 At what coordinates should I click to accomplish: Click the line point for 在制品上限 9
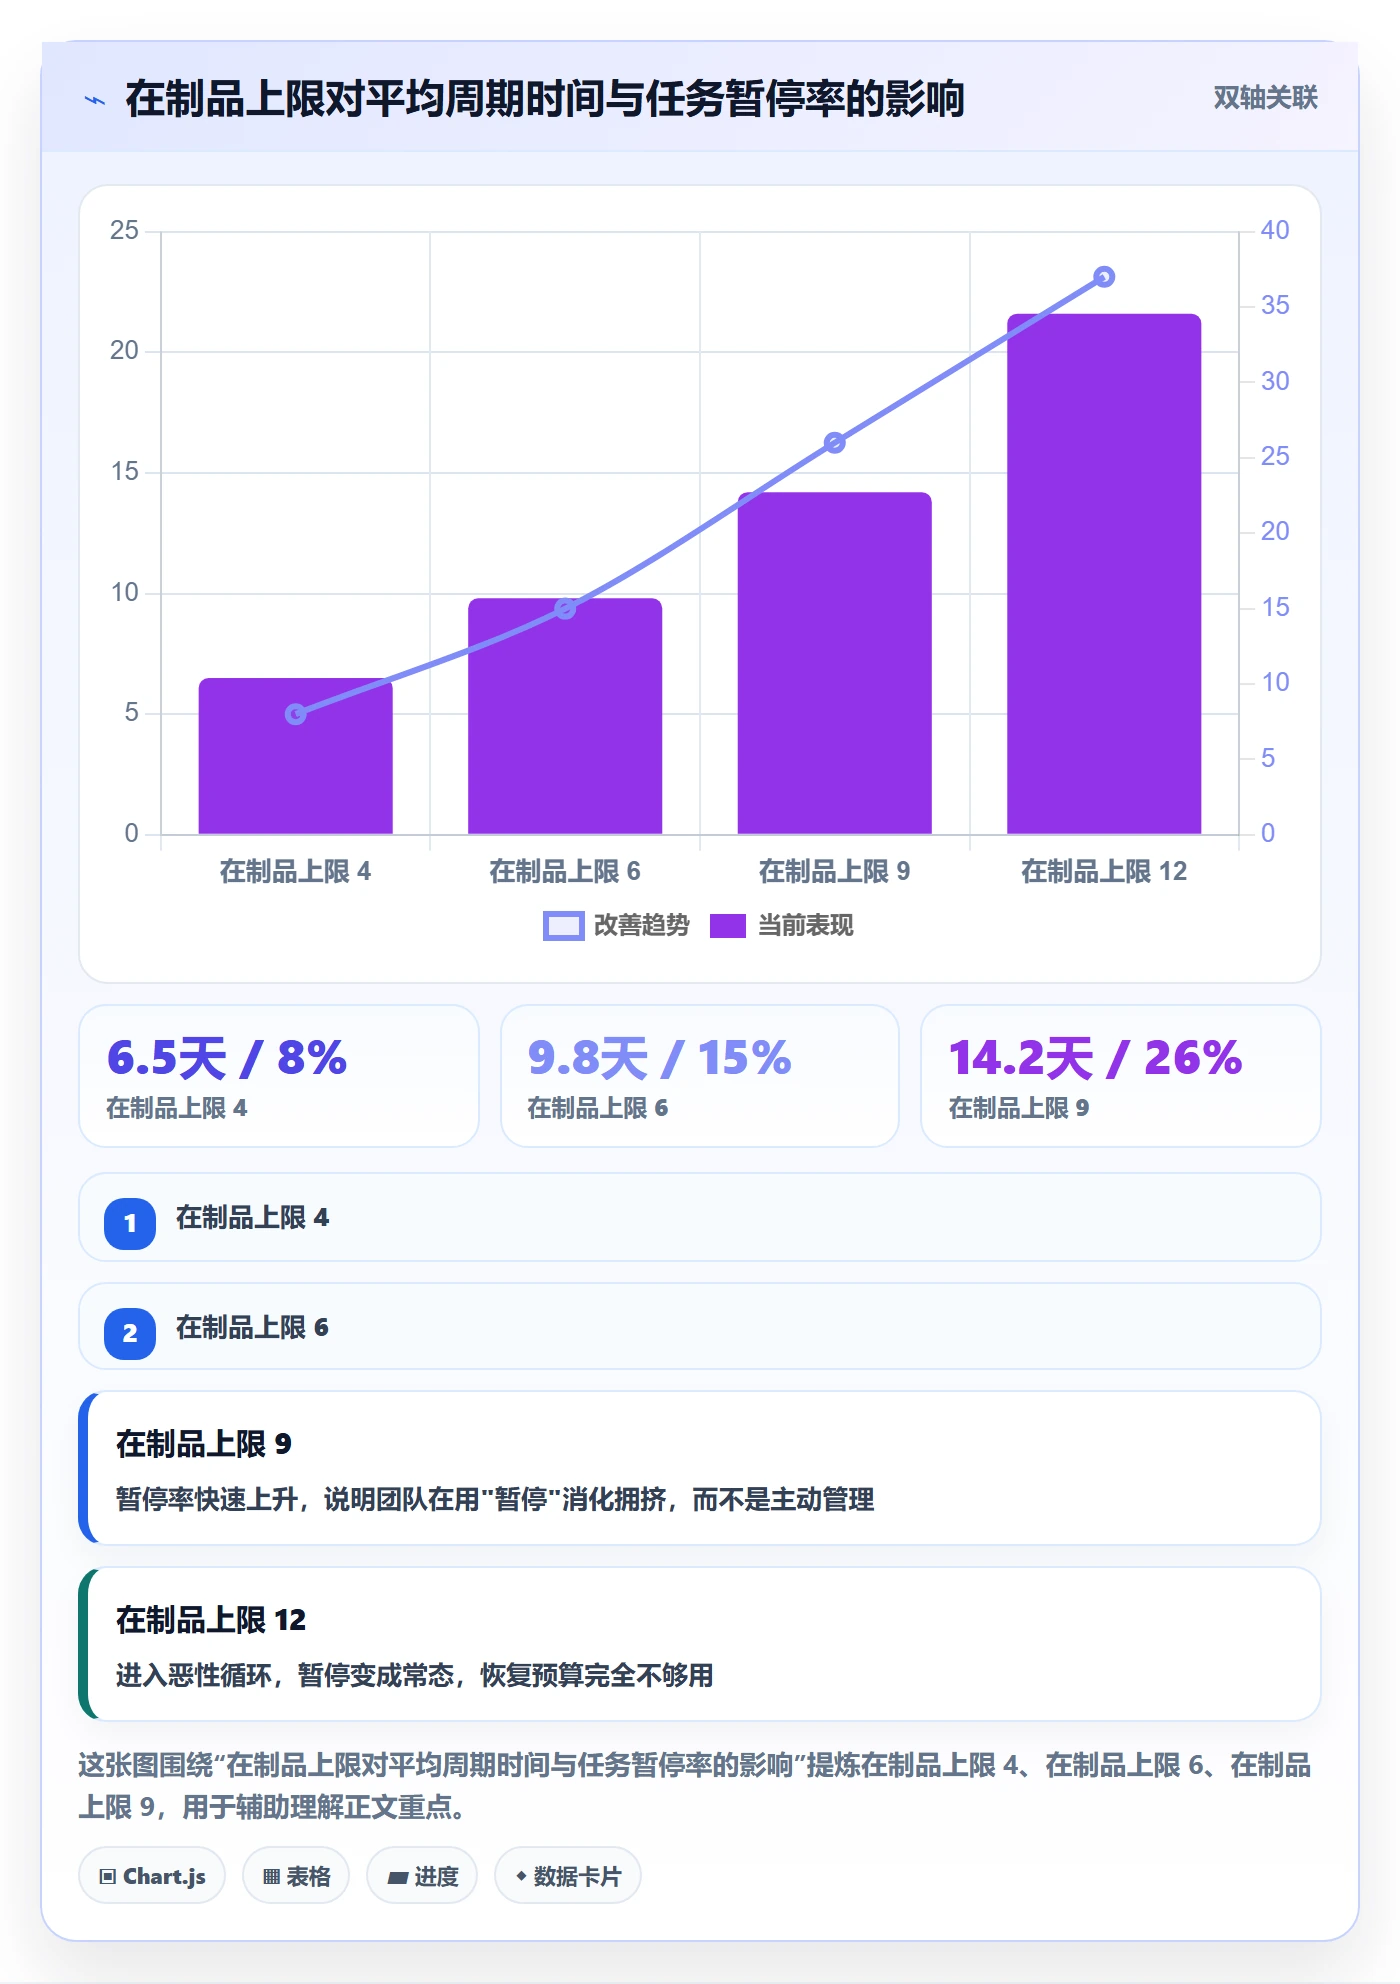click(x=835, y=443)
